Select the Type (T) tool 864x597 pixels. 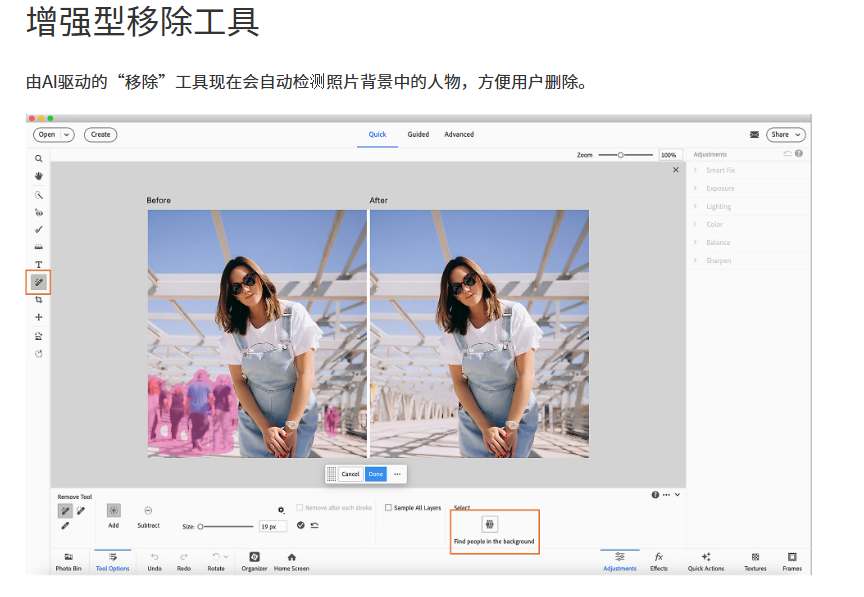[39, 264]
